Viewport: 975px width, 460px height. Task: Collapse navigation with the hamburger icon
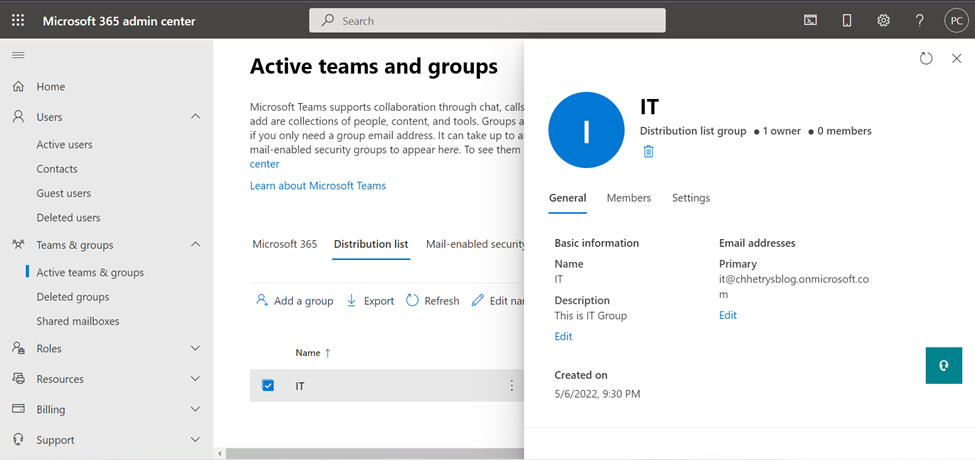tap(19, 55)
